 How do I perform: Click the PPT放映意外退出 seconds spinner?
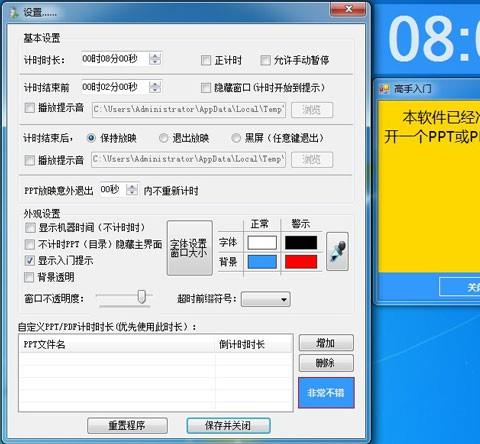point(132,190)
